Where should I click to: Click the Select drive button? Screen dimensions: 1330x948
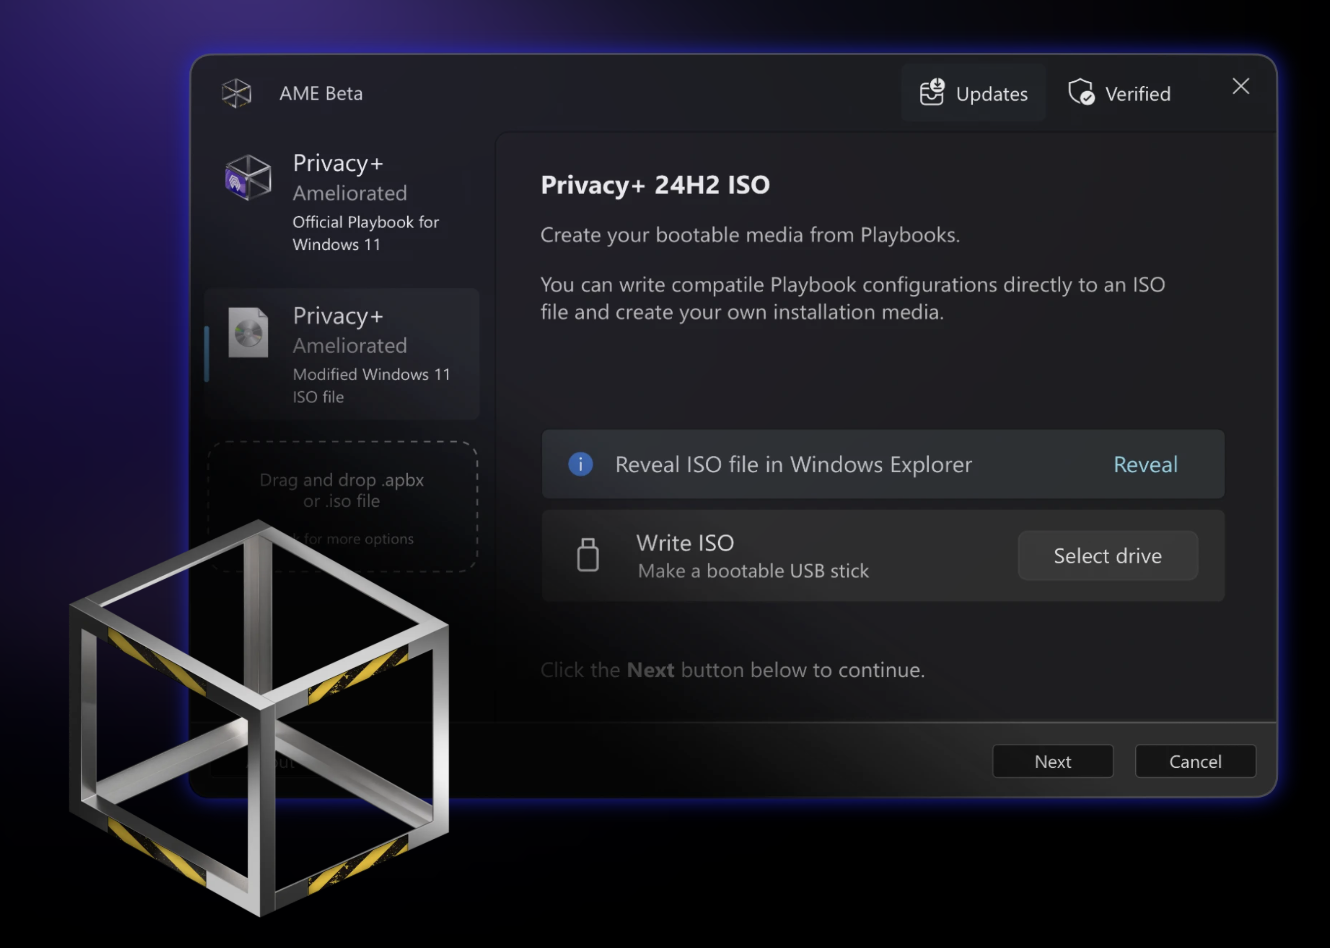[1107, 555]
